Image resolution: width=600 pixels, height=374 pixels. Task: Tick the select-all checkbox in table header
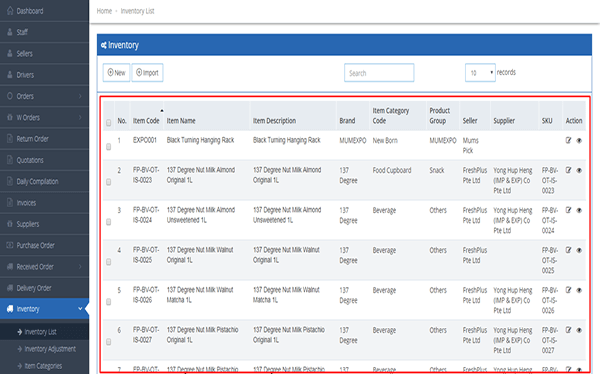pyautogui.click(x=109, y=122)
